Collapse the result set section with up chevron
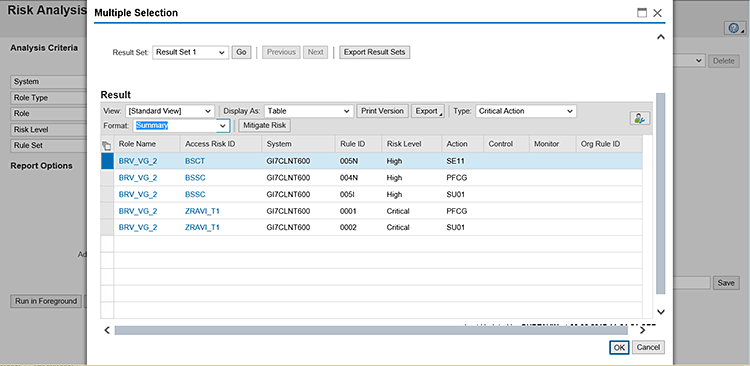 point(661,37)
